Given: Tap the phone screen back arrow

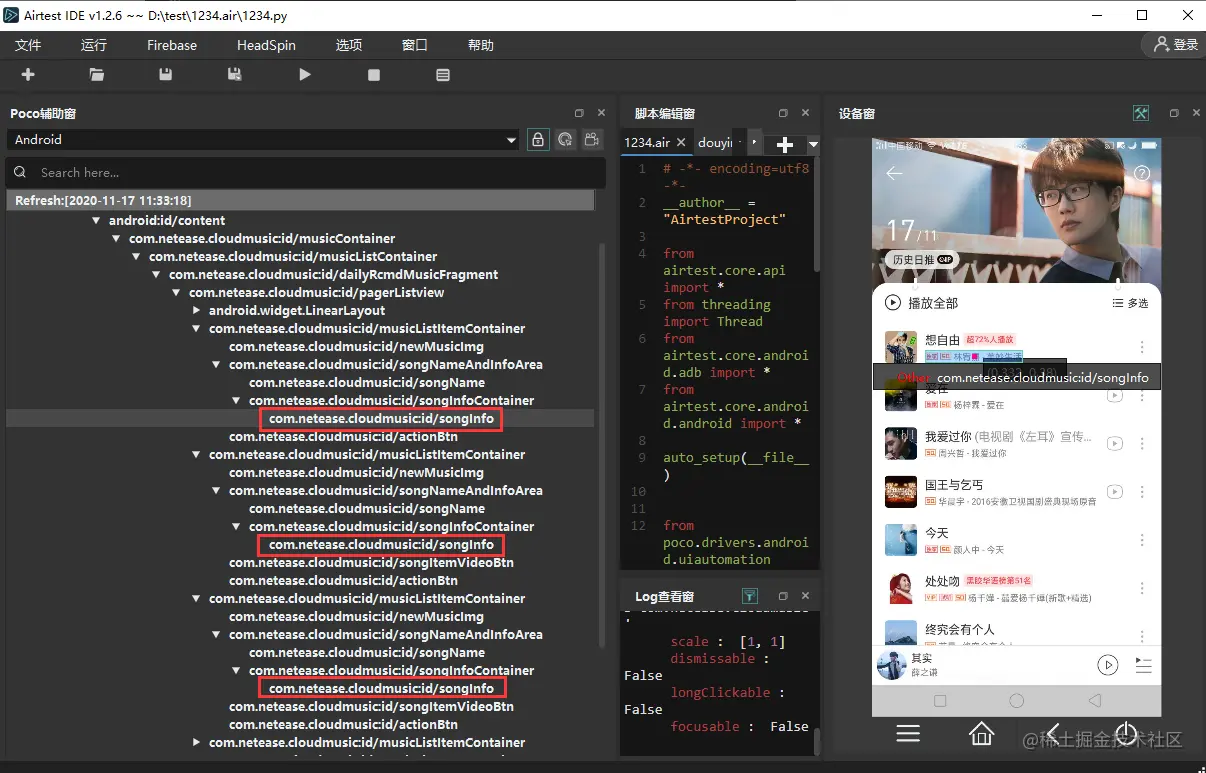Looking at the screenshot, I should click(894, 174).
